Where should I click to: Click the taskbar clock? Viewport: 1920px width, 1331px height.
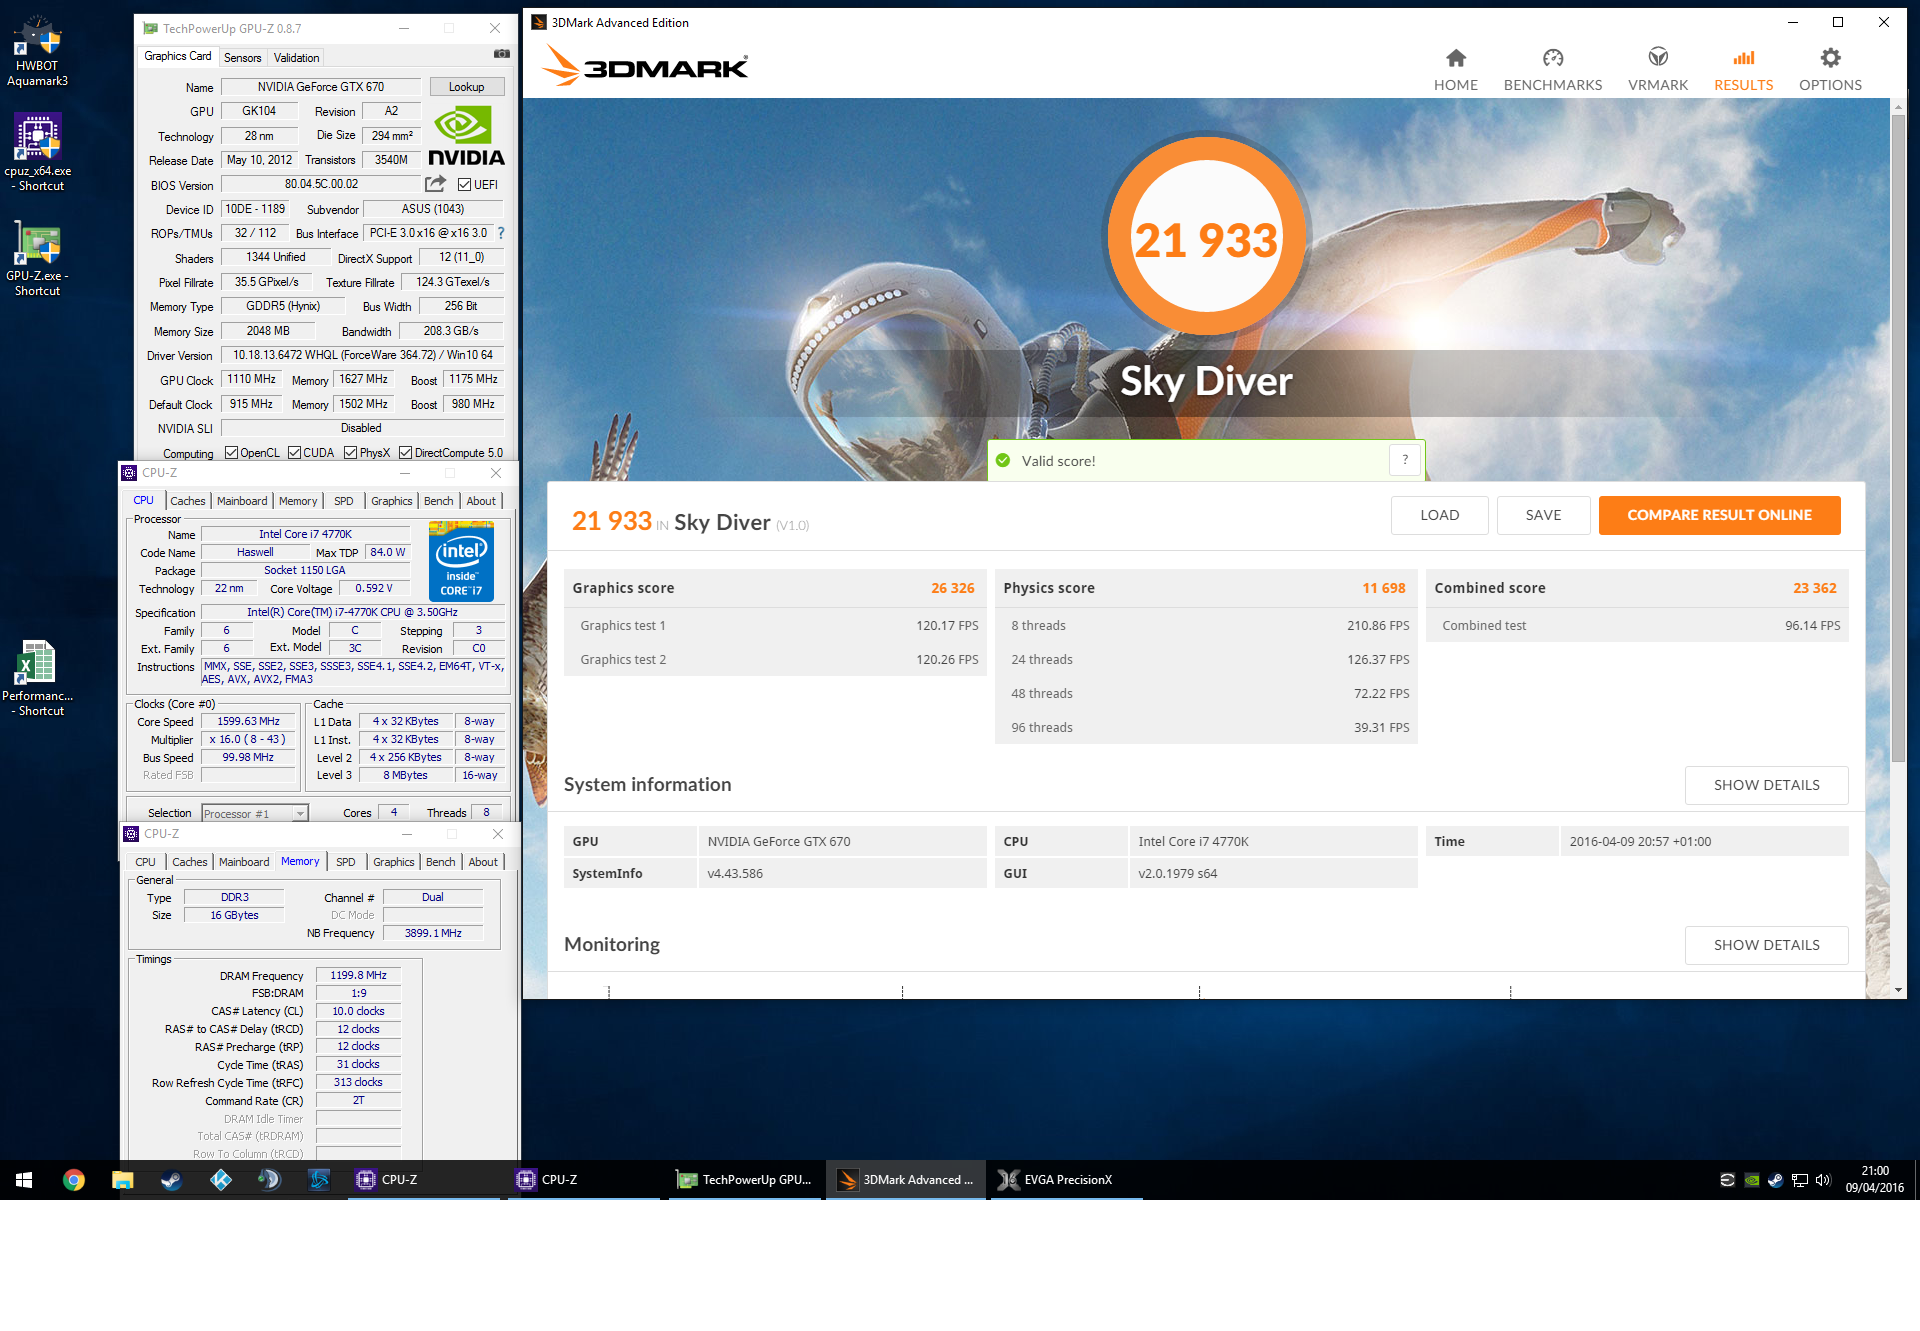pos(1875,1180)
